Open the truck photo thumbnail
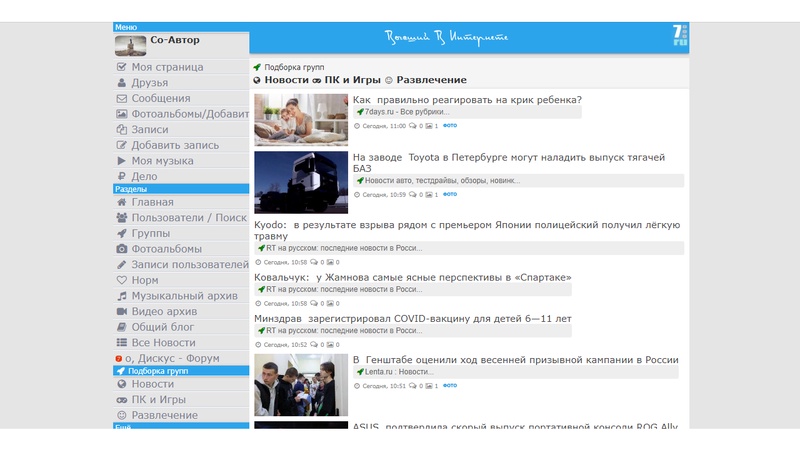This screenshot has height=450, width=800. click(301, 182)
